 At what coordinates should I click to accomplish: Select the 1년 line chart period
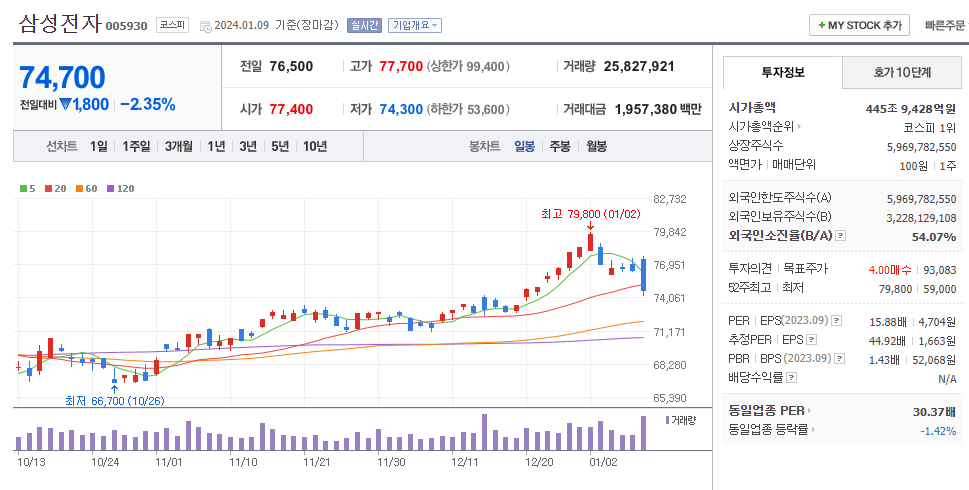tap(216, 146)
